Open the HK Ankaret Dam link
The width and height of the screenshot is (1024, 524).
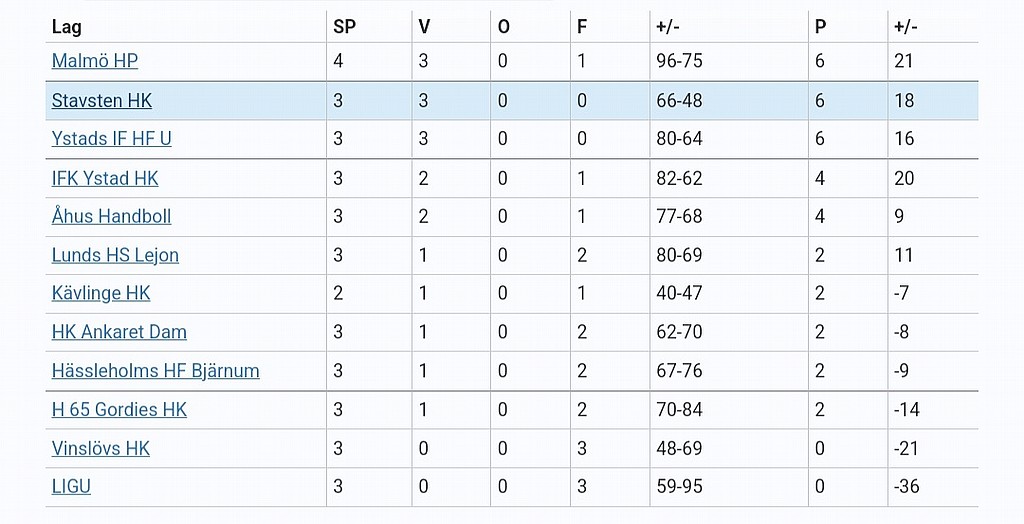point(119,332)
